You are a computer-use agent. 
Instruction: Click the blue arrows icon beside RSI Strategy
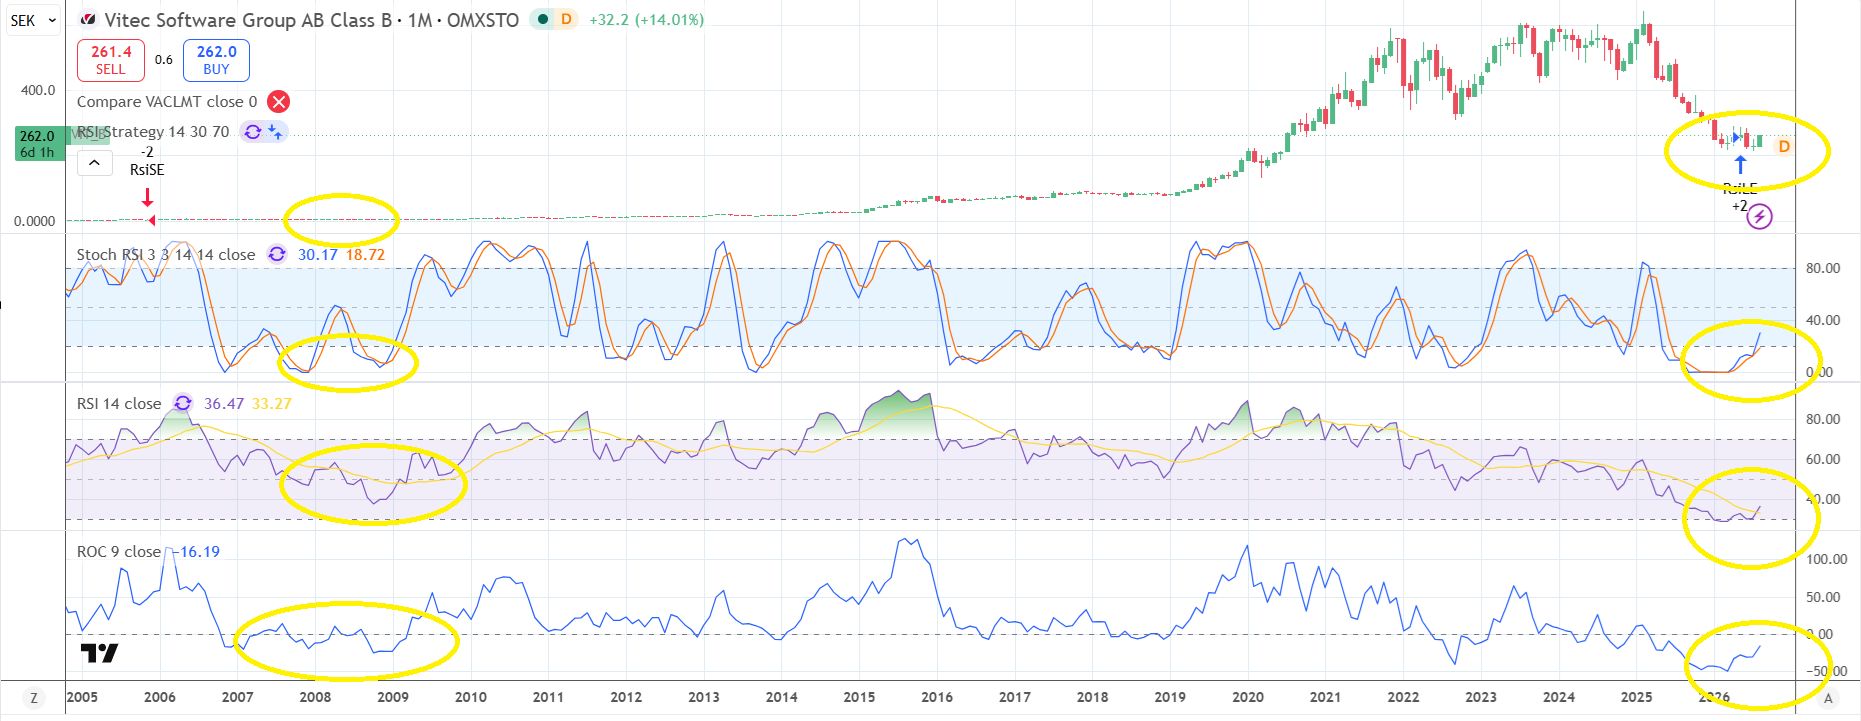275,132
